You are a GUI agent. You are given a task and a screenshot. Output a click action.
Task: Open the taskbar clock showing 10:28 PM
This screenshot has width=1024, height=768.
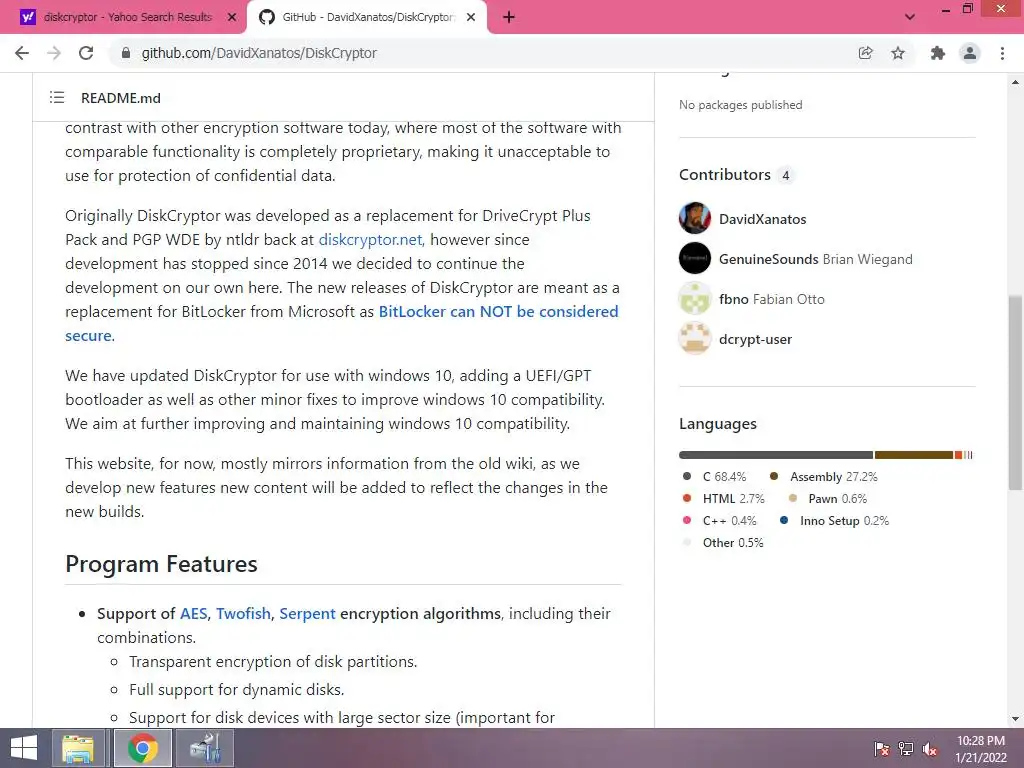pos(981,749)
